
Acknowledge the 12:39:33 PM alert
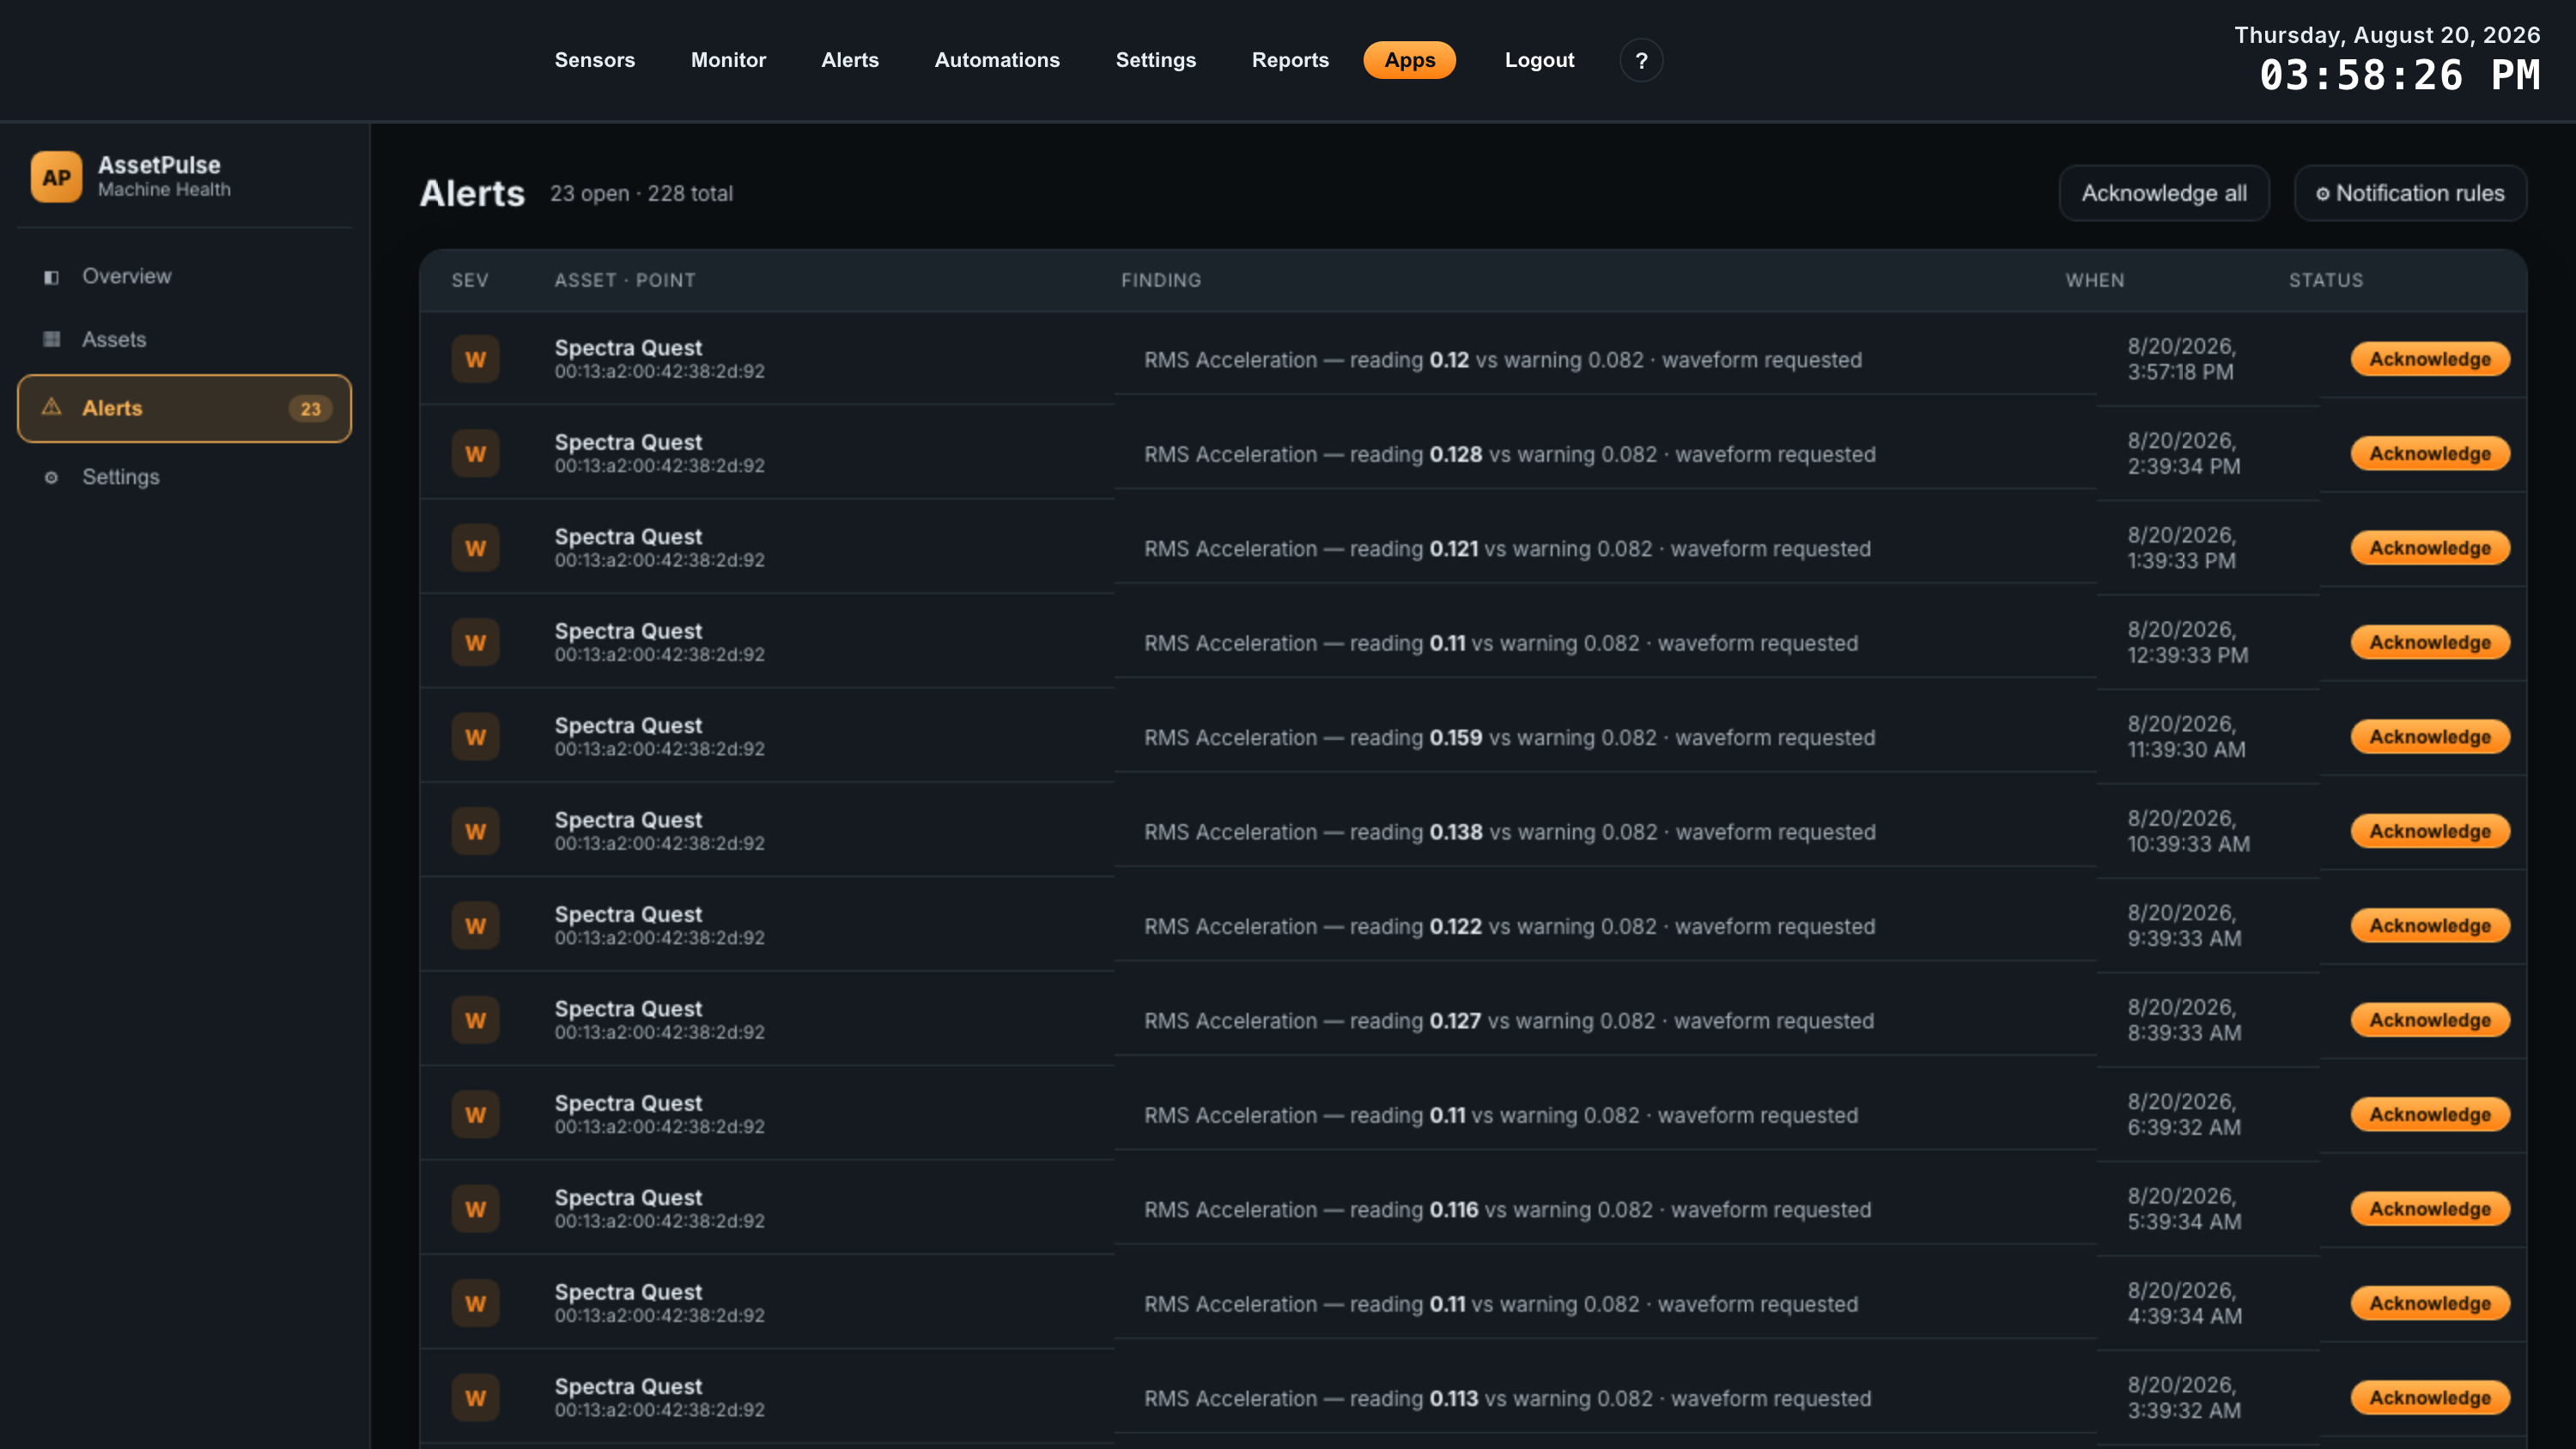2430,643
